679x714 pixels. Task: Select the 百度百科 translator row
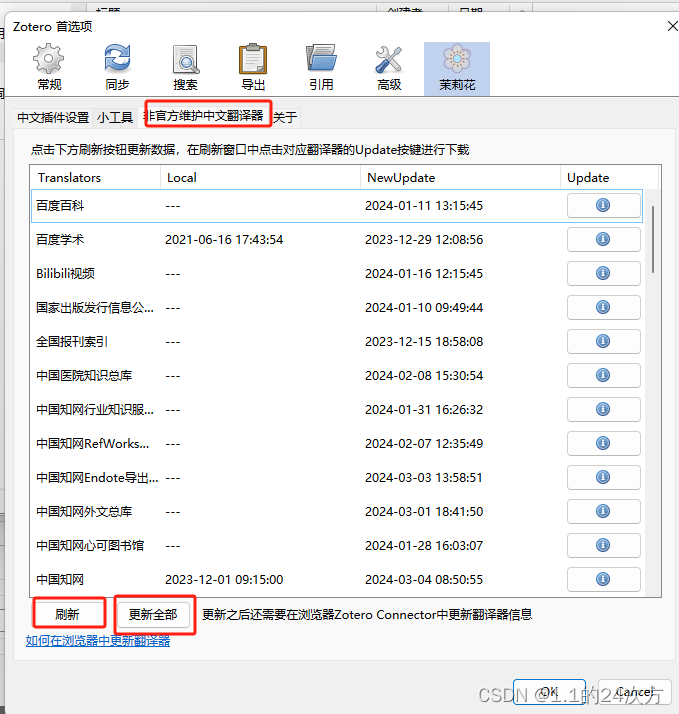[x=337, y=206]
